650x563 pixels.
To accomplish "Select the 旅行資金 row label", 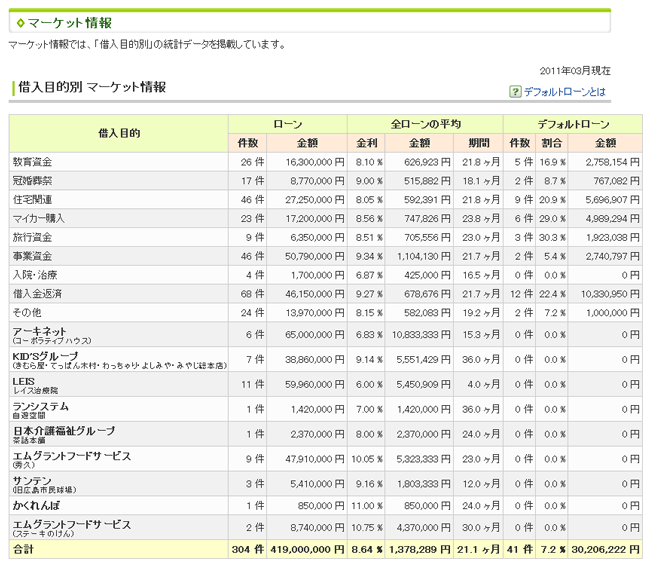I will (32, 238).
